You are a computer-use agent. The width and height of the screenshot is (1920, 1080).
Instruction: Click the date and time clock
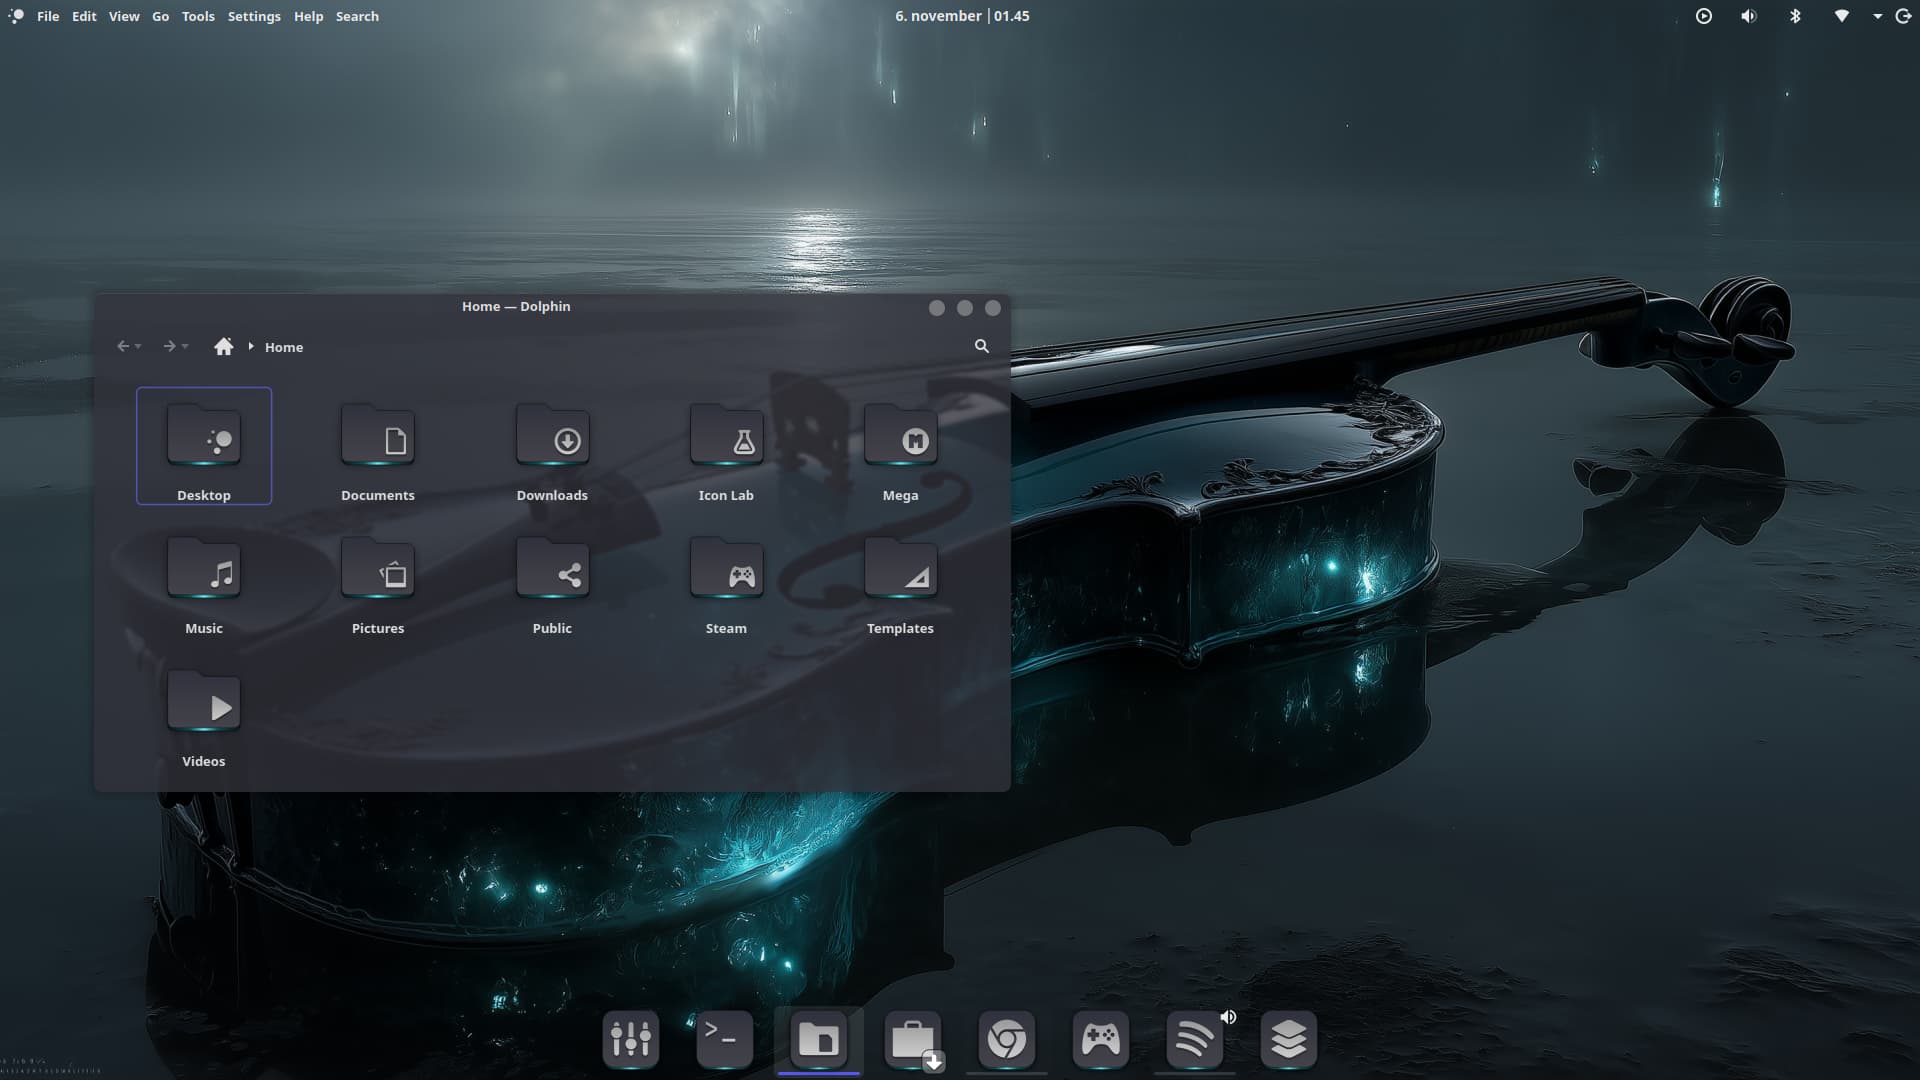click(x=962, y=16)
